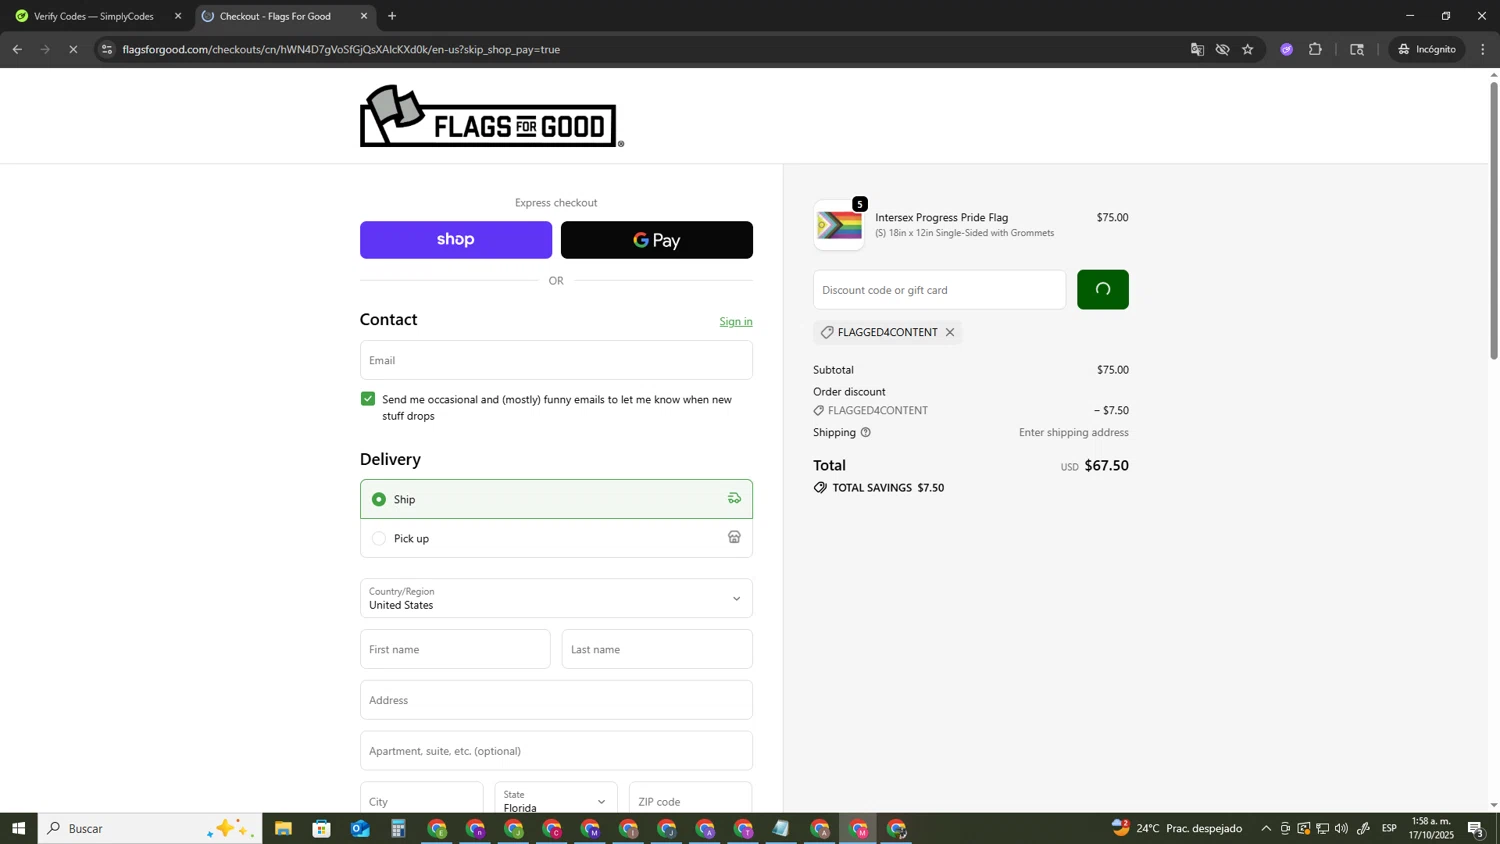Stop loading the page
Screen dimensions: 1500x844
pos(73,49)
